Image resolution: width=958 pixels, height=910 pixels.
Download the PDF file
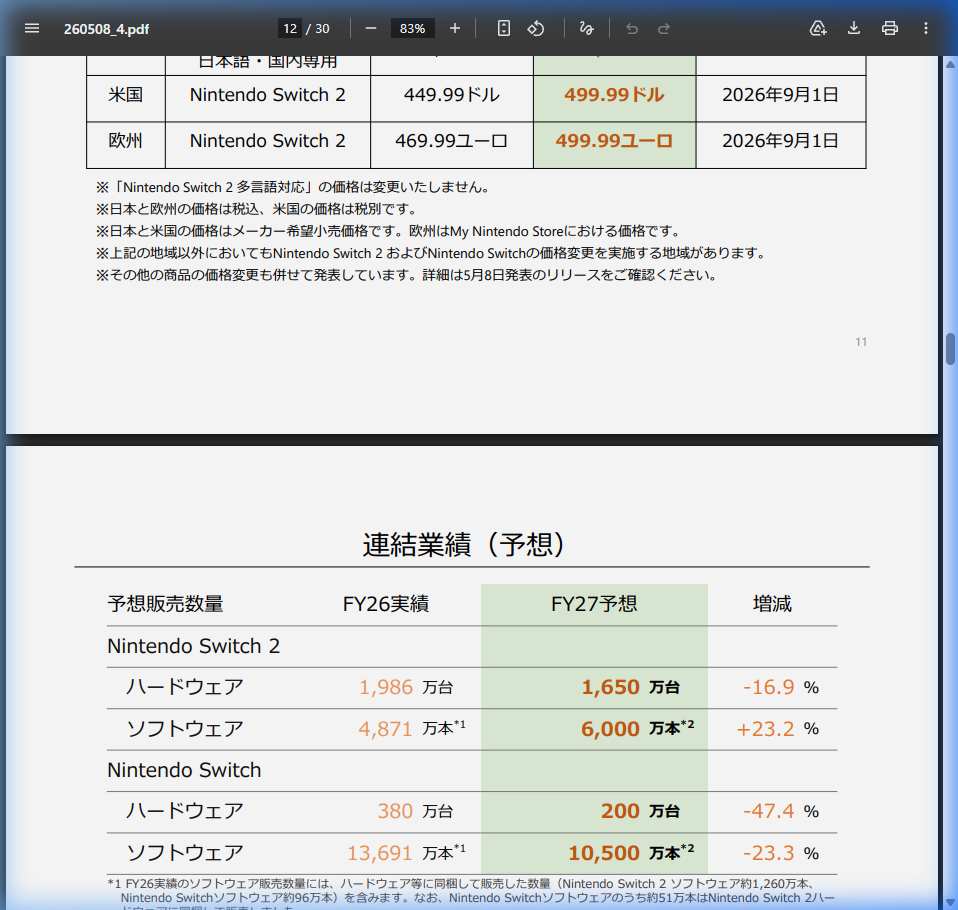pyautogui.click(x=854, y=29)
